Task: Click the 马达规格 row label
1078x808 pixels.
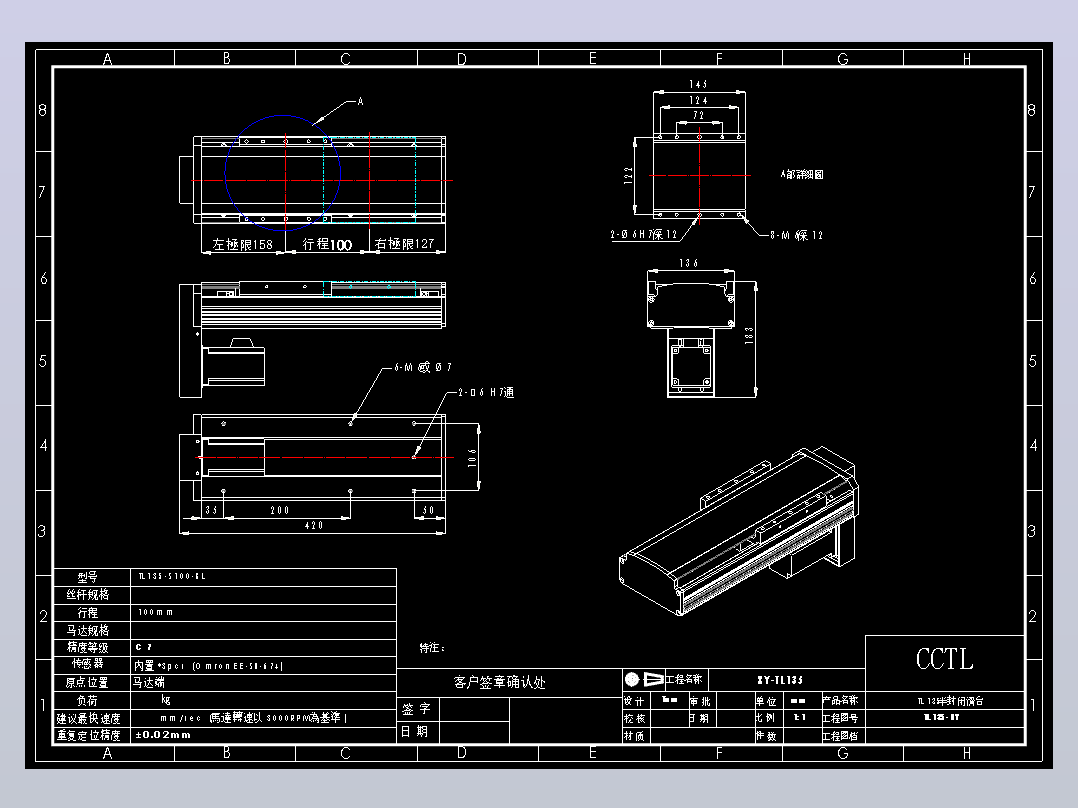Action: [87, 630]
